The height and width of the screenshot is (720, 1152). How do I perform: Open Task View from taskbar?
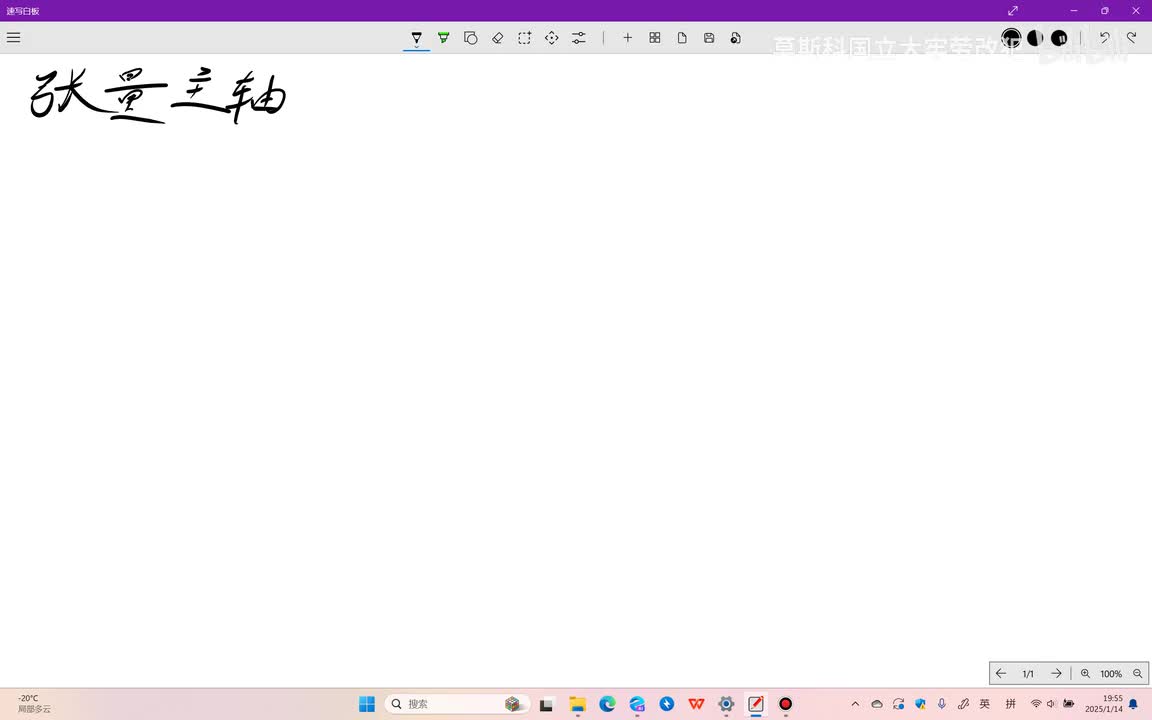tap(546, 705)
